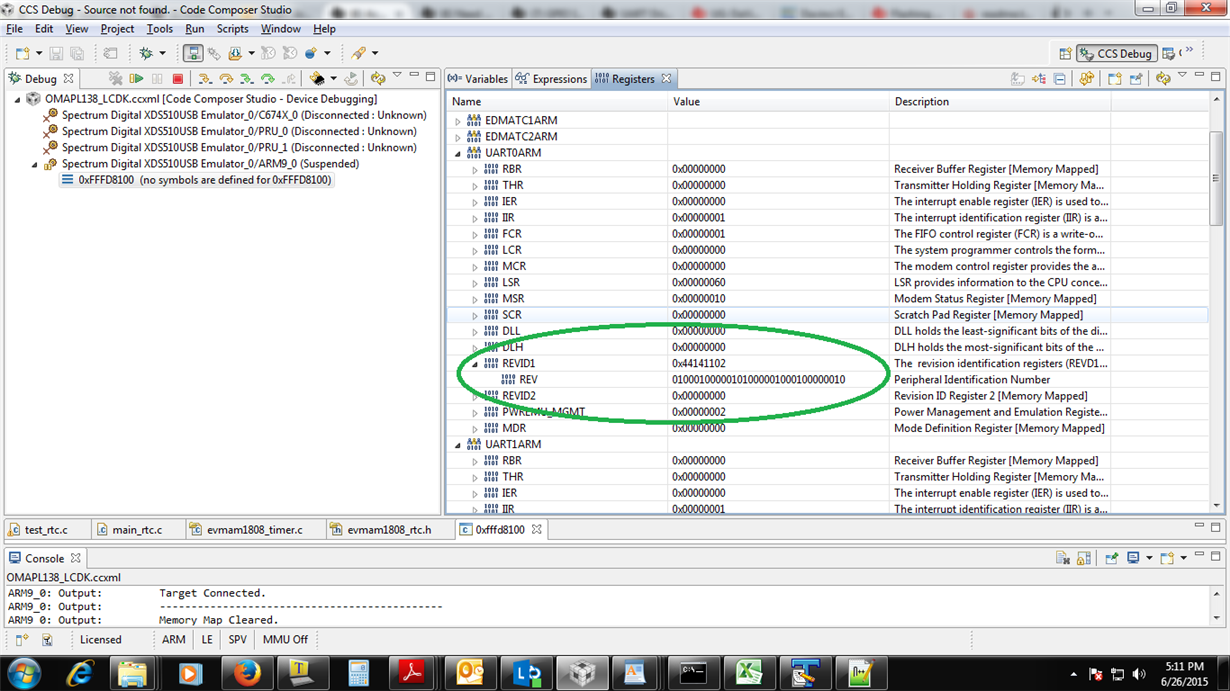The image size is (1230, 691).
Task: Click the CPU Reset chip icon
Action: pyautogui.click(x=317, y=78)
